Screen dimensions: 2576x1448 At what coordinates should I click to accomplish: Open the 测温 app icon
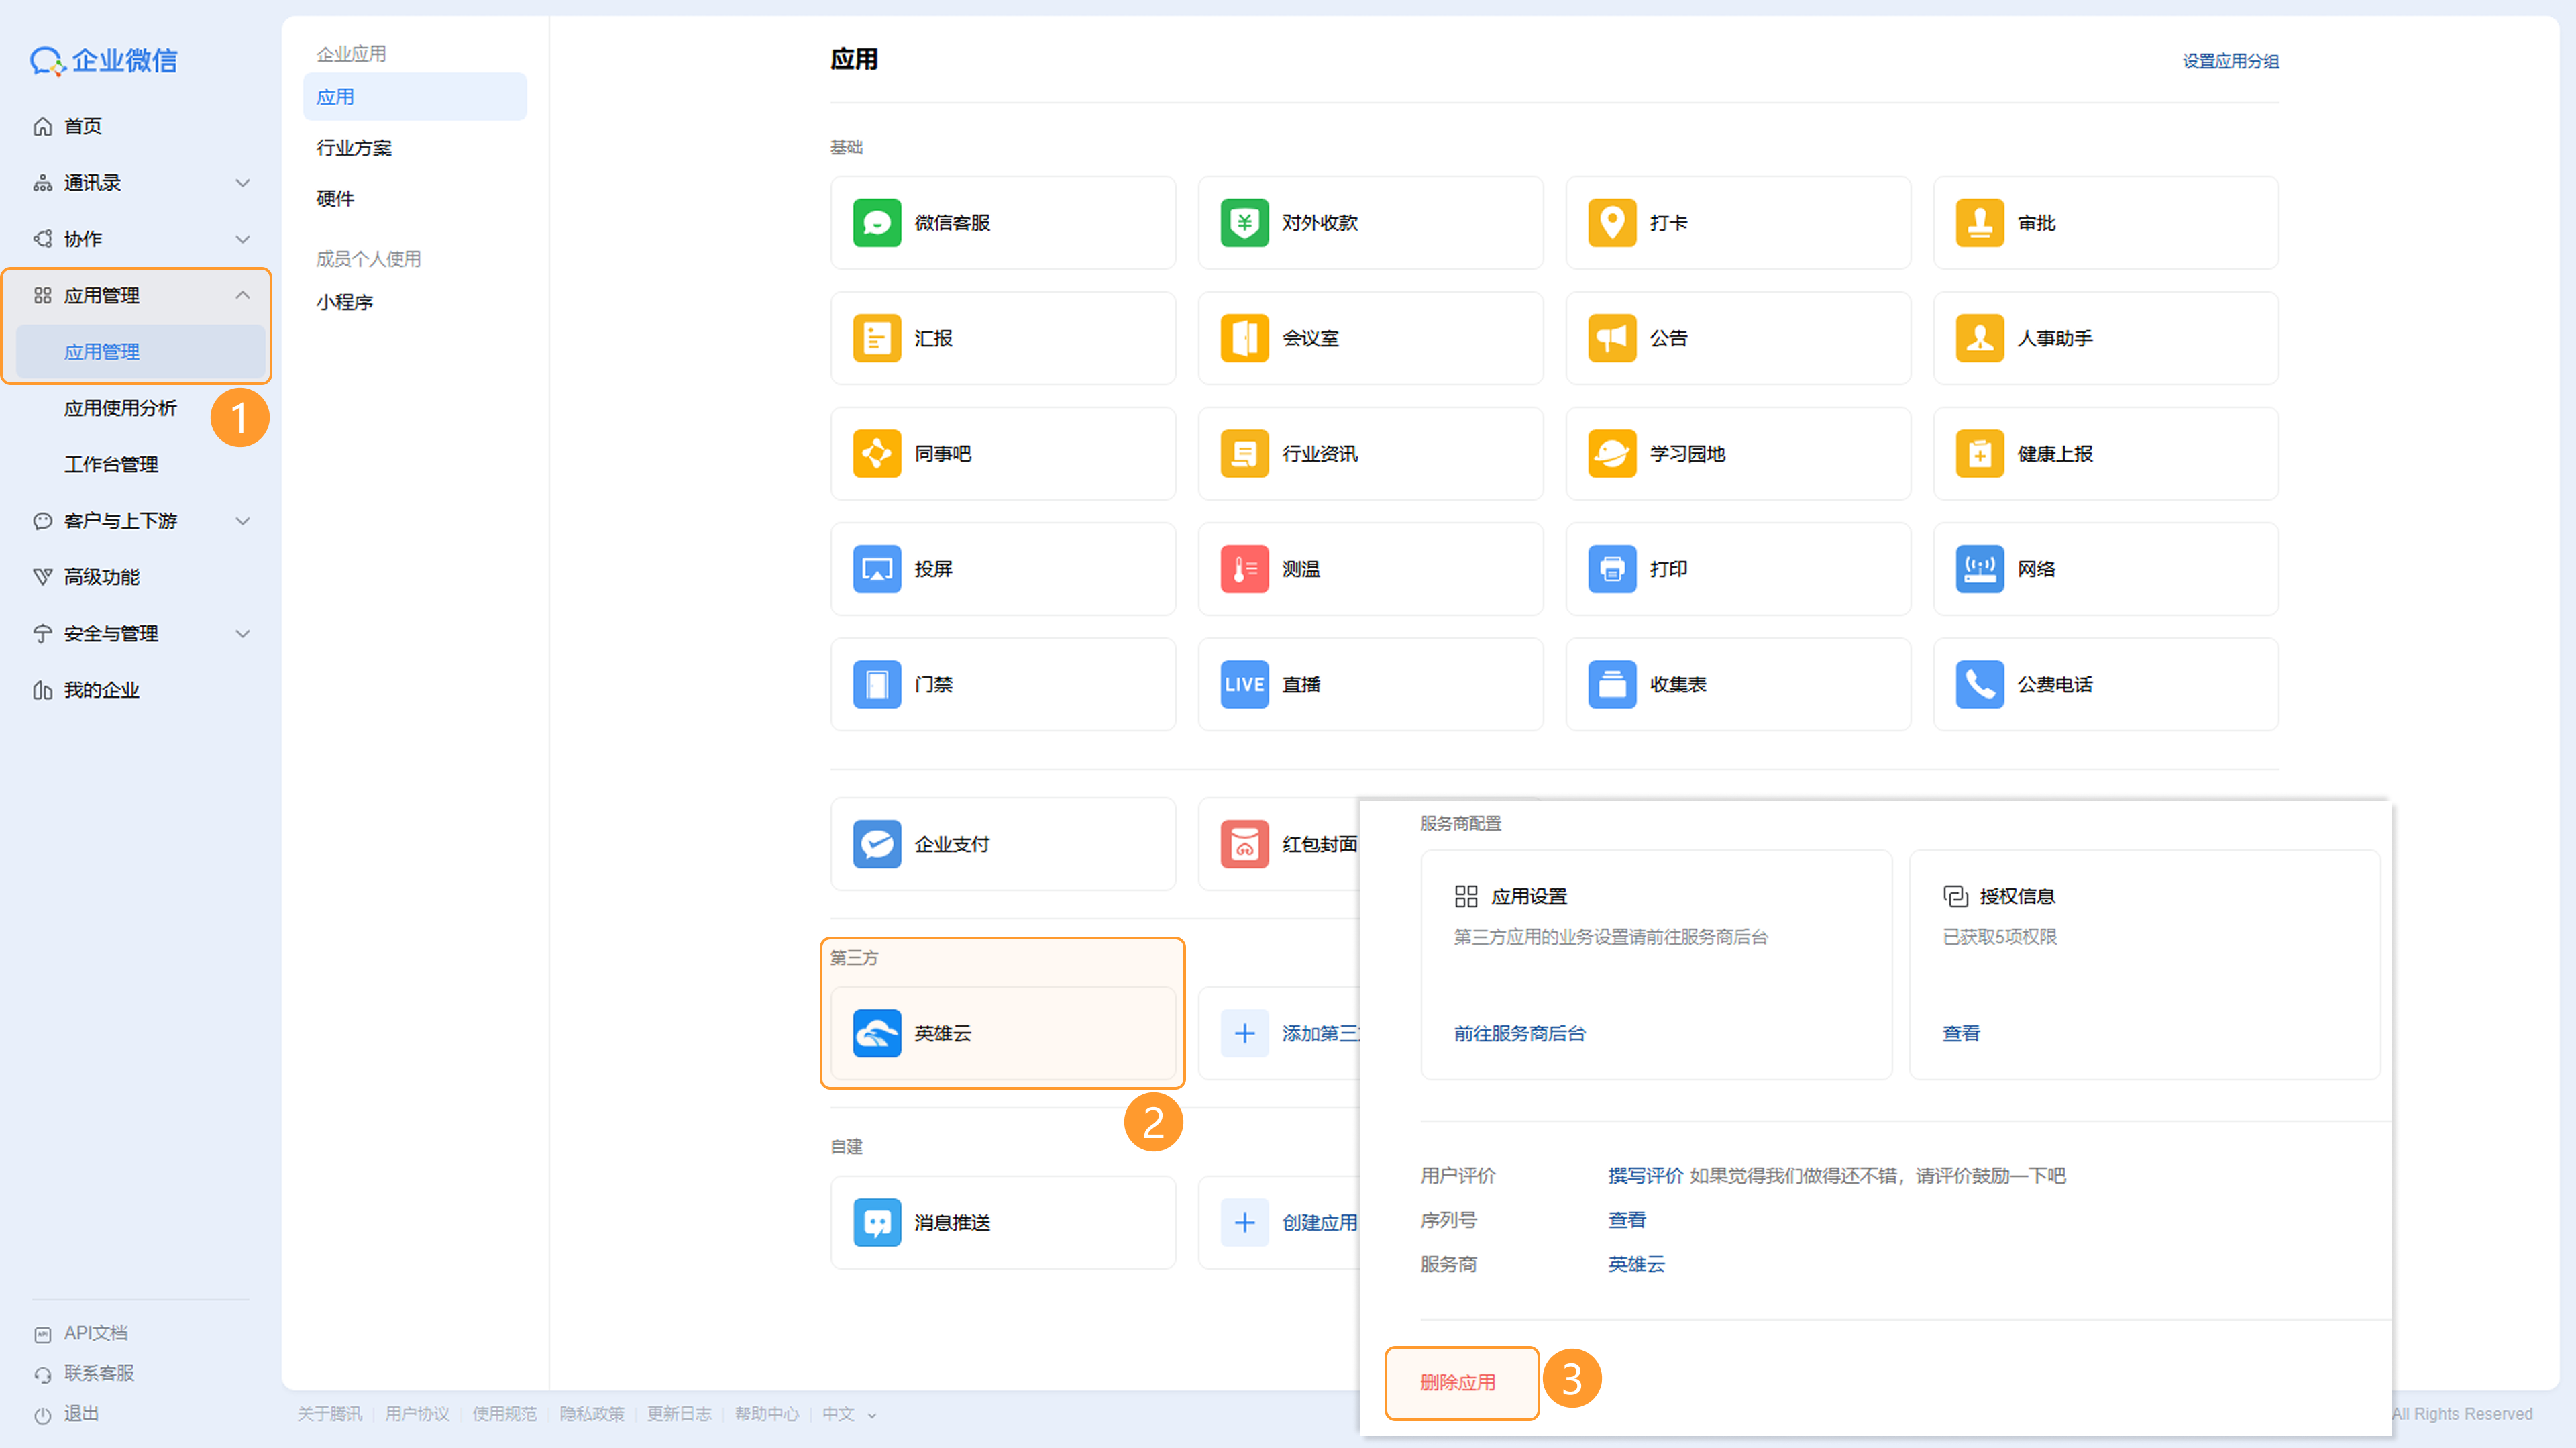1244,569
